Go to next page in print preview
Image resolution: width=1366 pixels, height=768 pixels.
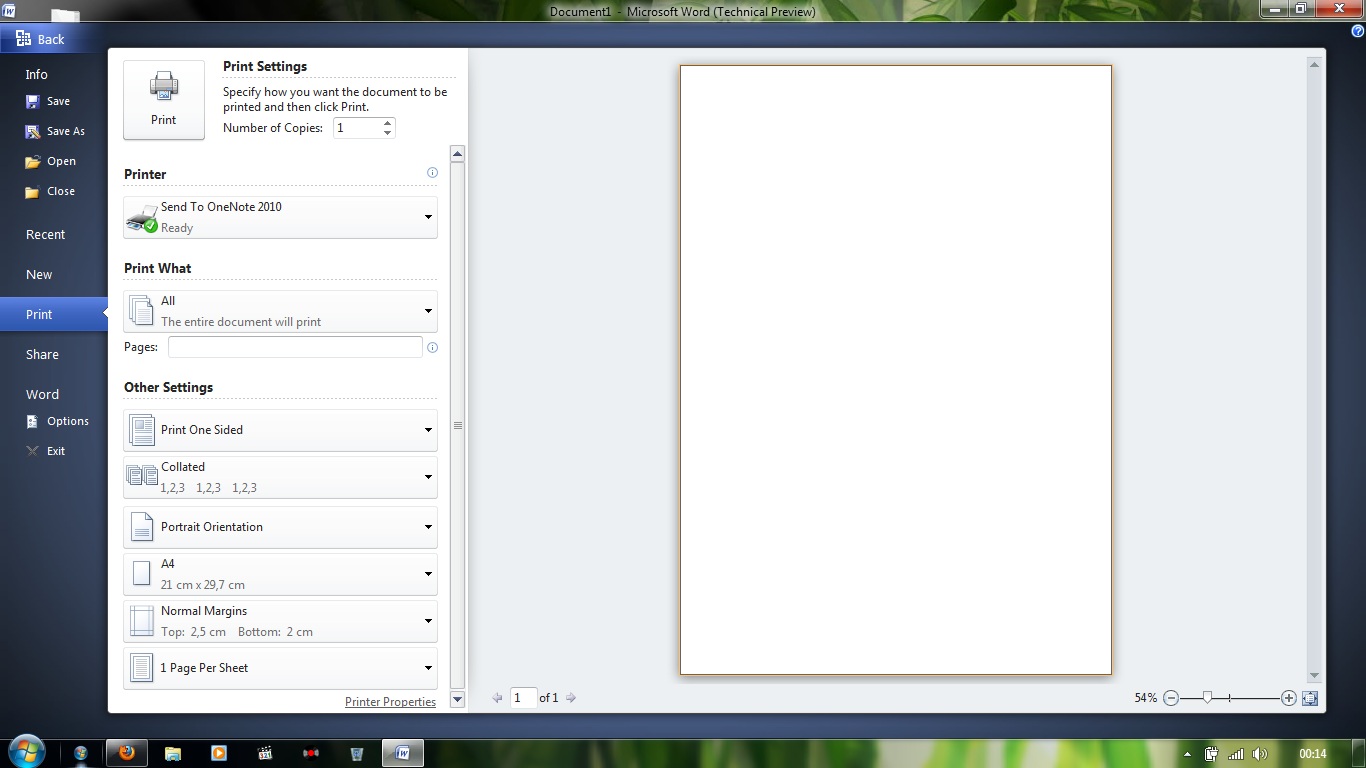(x=571, y=698)
